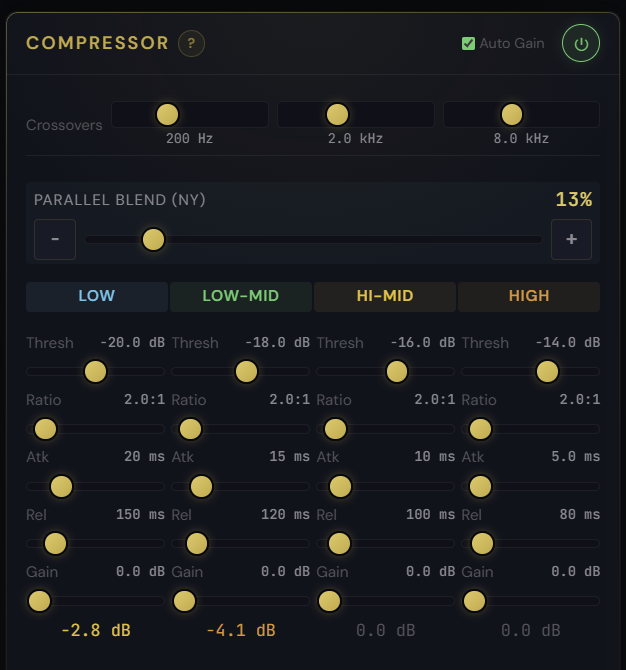Image resolution: width=626 pixels, height=670 pixels.
Task: Click the HIGH band Ratio slider
Action: click(x=531, y=429)
